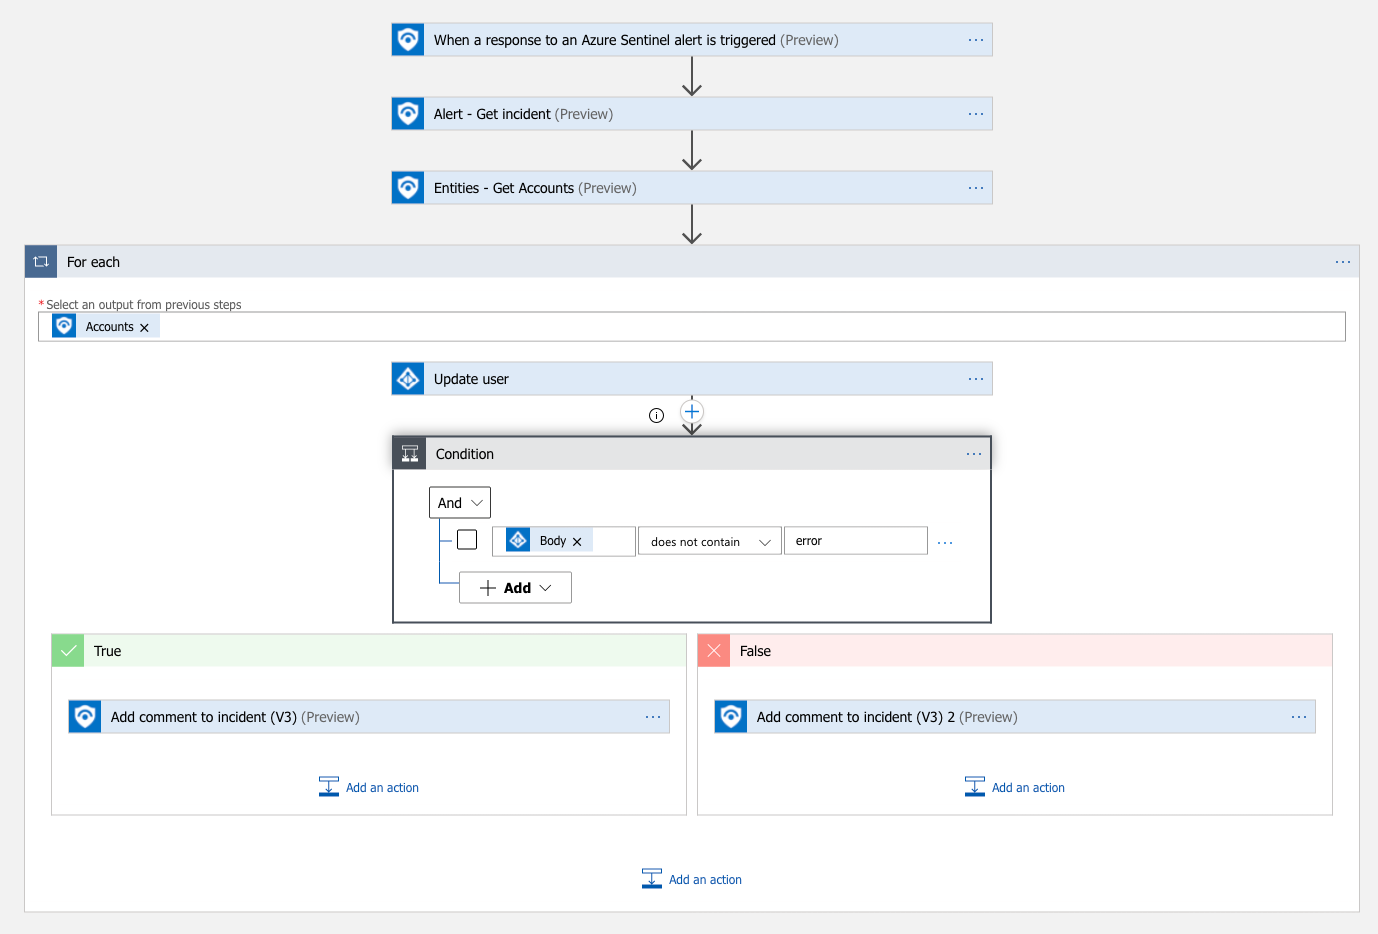Add an action in the True branch
Viewport: 1378px width, 934px height.
click(369, 788)
